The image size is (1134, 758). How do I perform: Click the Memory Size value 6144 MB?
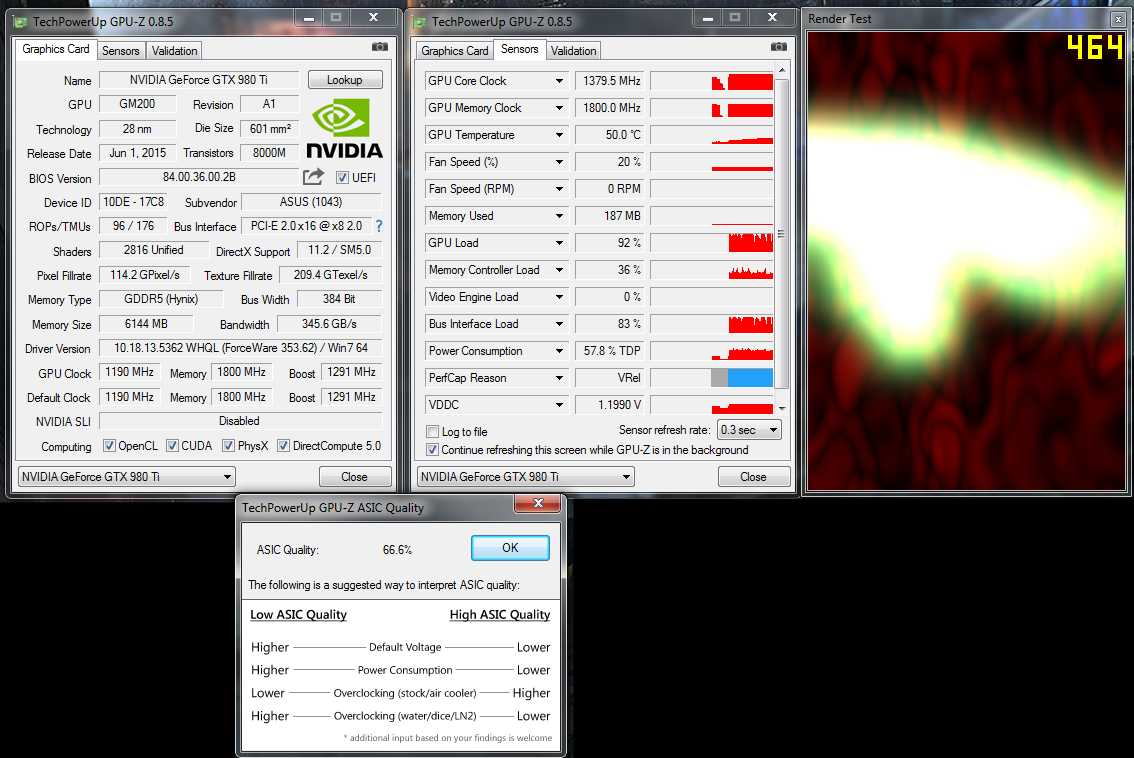click(146, 323)
